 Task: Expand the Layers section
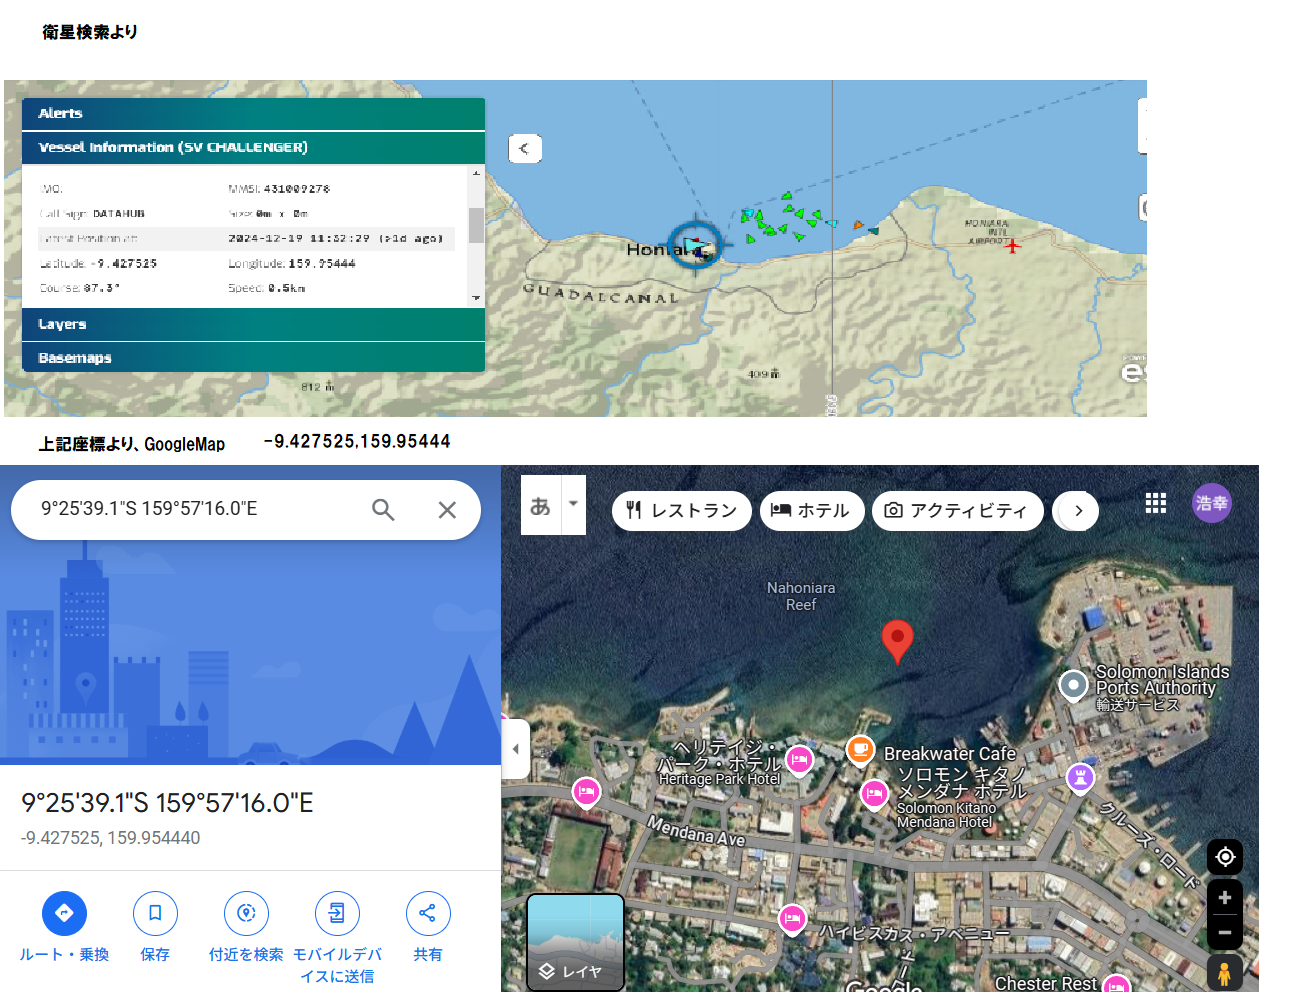click(253, 325)
